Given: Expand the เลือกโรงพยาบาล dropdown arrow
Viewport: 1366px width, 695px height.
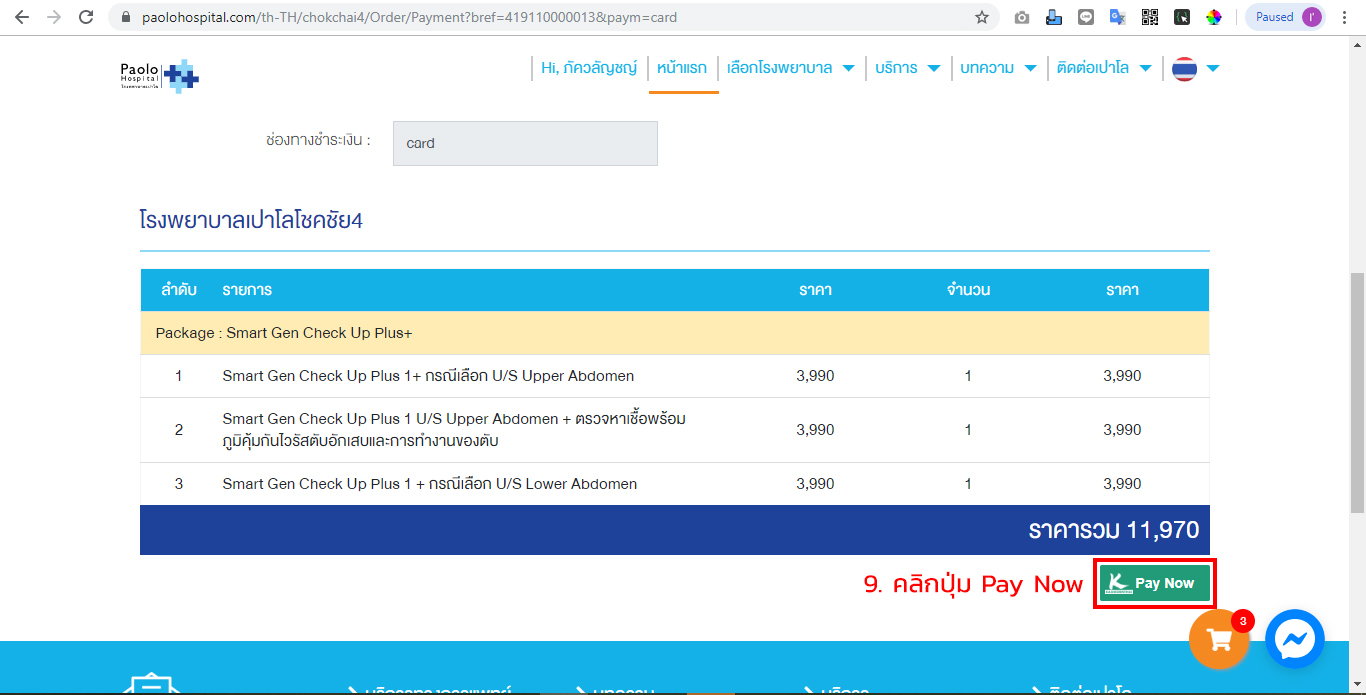Looking at the screenshot, I should 848,69.
